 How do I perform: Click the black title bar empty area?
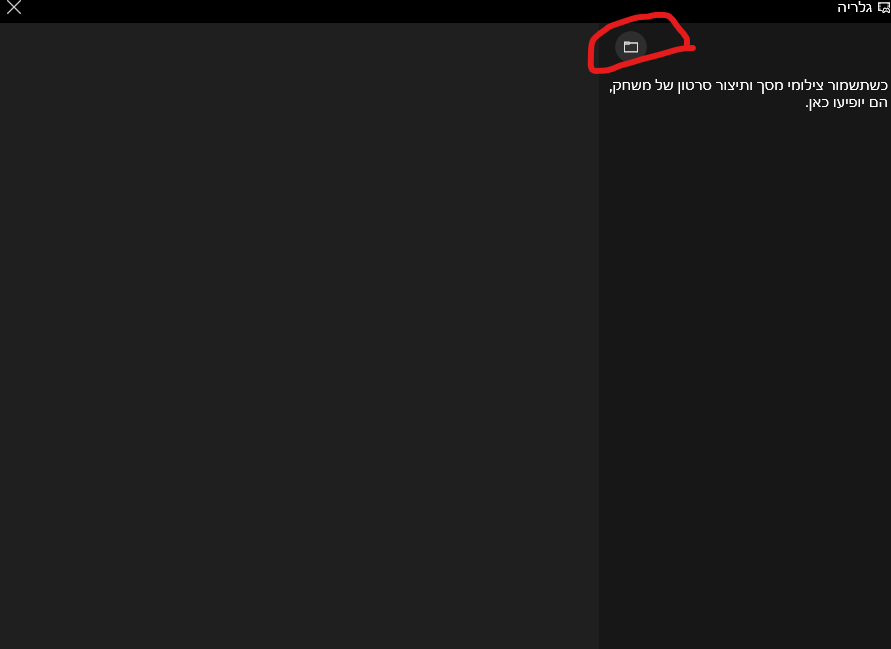(426, 11)
